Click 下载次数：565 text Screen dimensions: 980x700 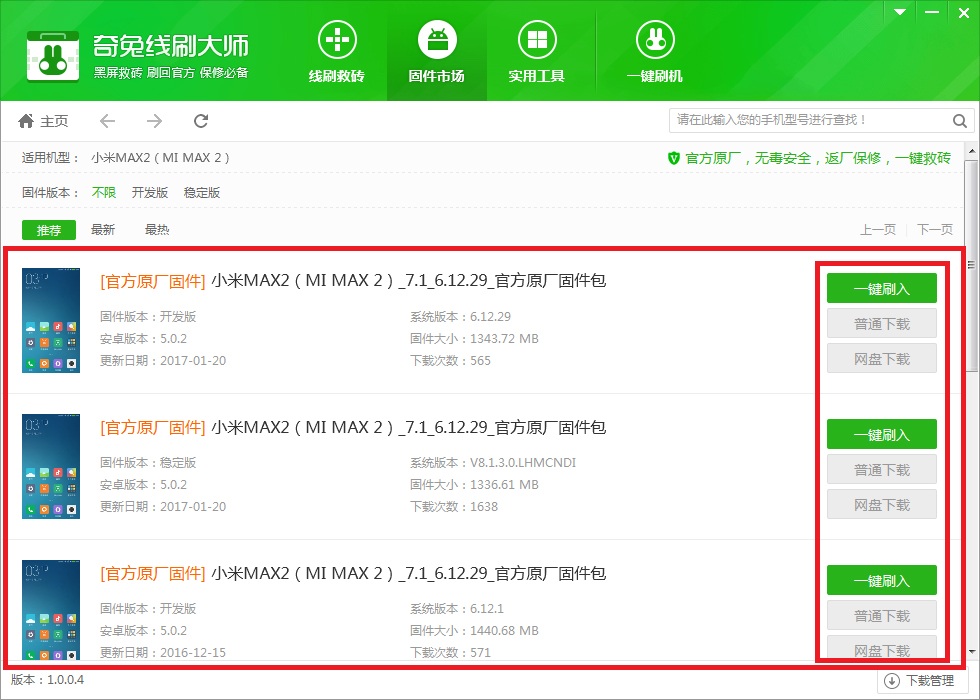(x=451, y=361)
